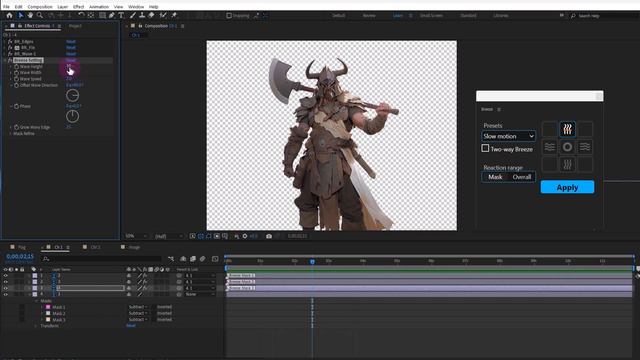
Task: Open the Animation menu
Action: click(x=99, y=7)
